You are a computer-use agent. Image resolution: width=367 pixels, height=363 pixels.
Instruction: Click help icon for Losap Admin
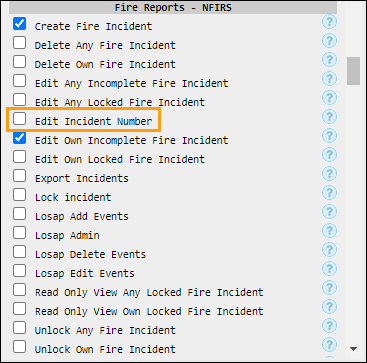pos(329,231)
